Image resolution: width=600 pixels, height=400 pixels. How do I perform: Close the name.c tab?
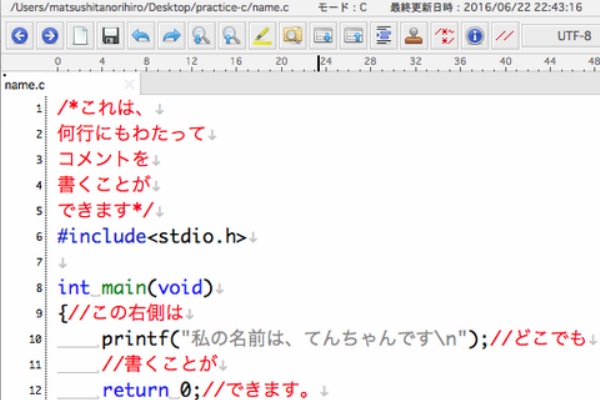point(129,84)
